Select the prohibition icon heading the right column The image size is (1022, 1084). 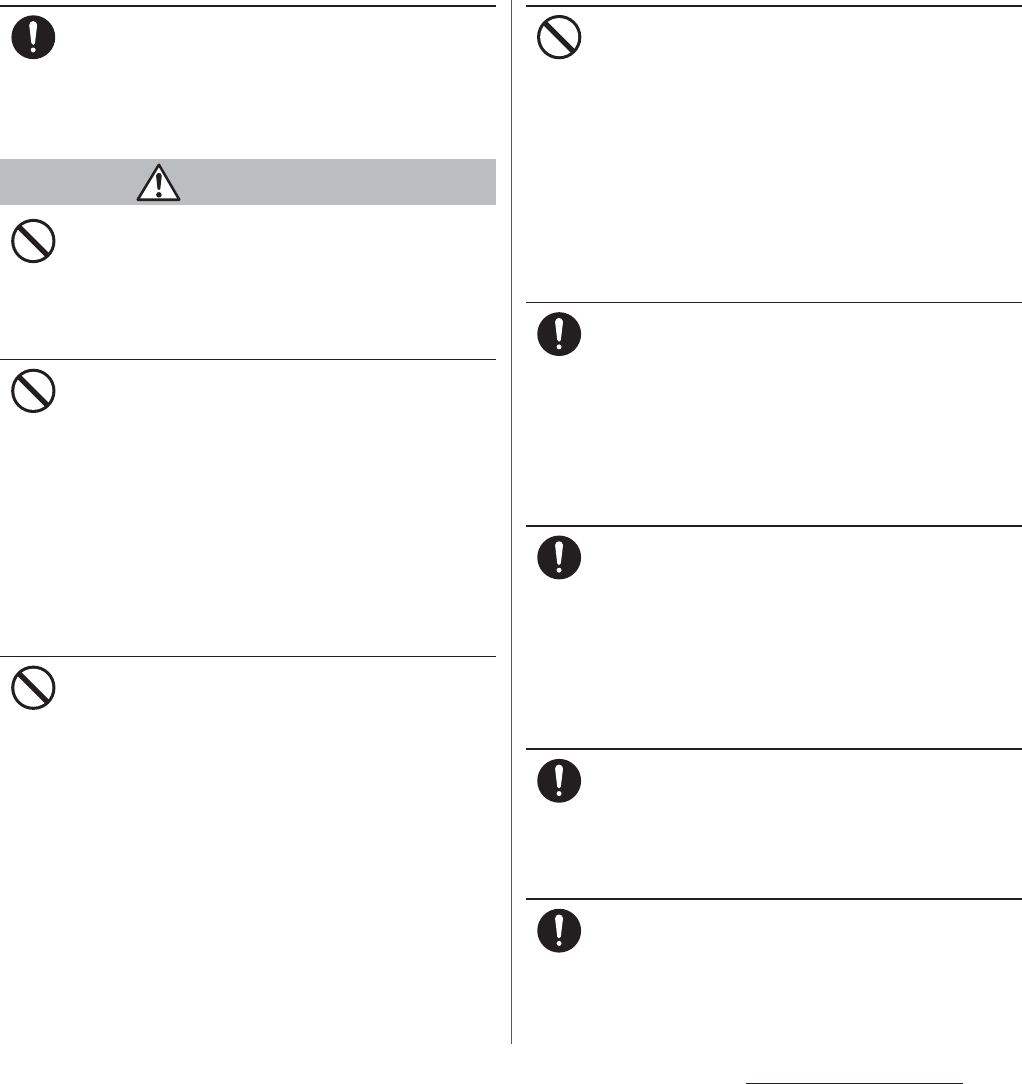coord(559,37)
